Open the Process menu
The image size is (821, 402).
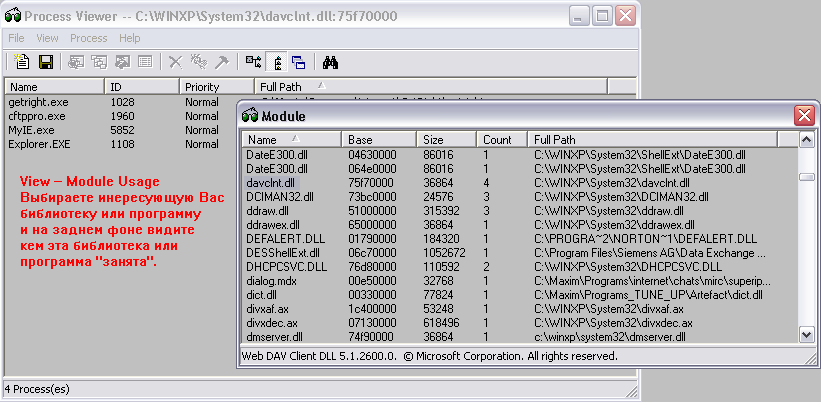click(x=89, y=38)
